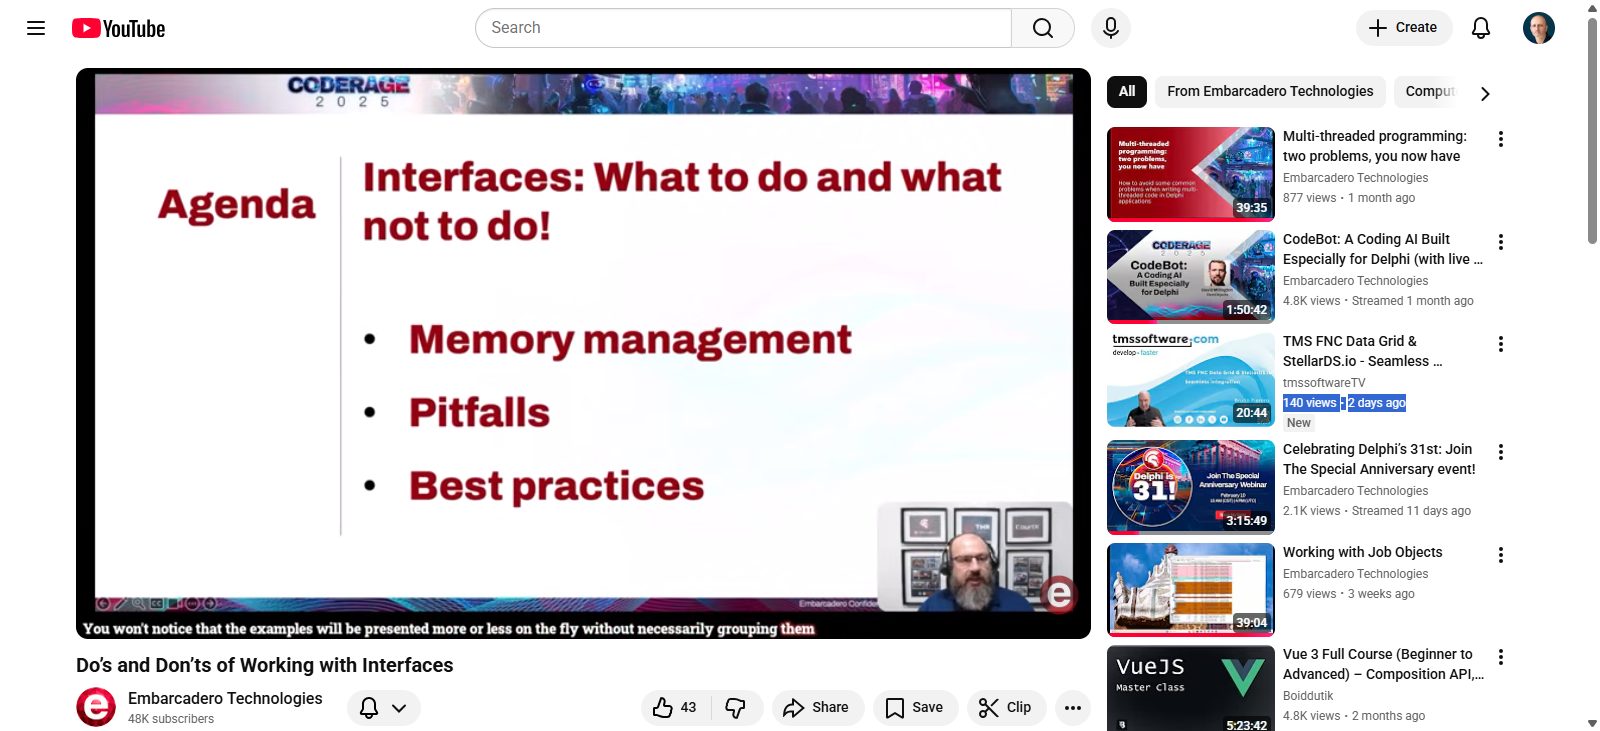The width and height of the screenshot is (1600, 731).
Task: Show more filter chips with right arrow
Action: [x=1485, y=93]
